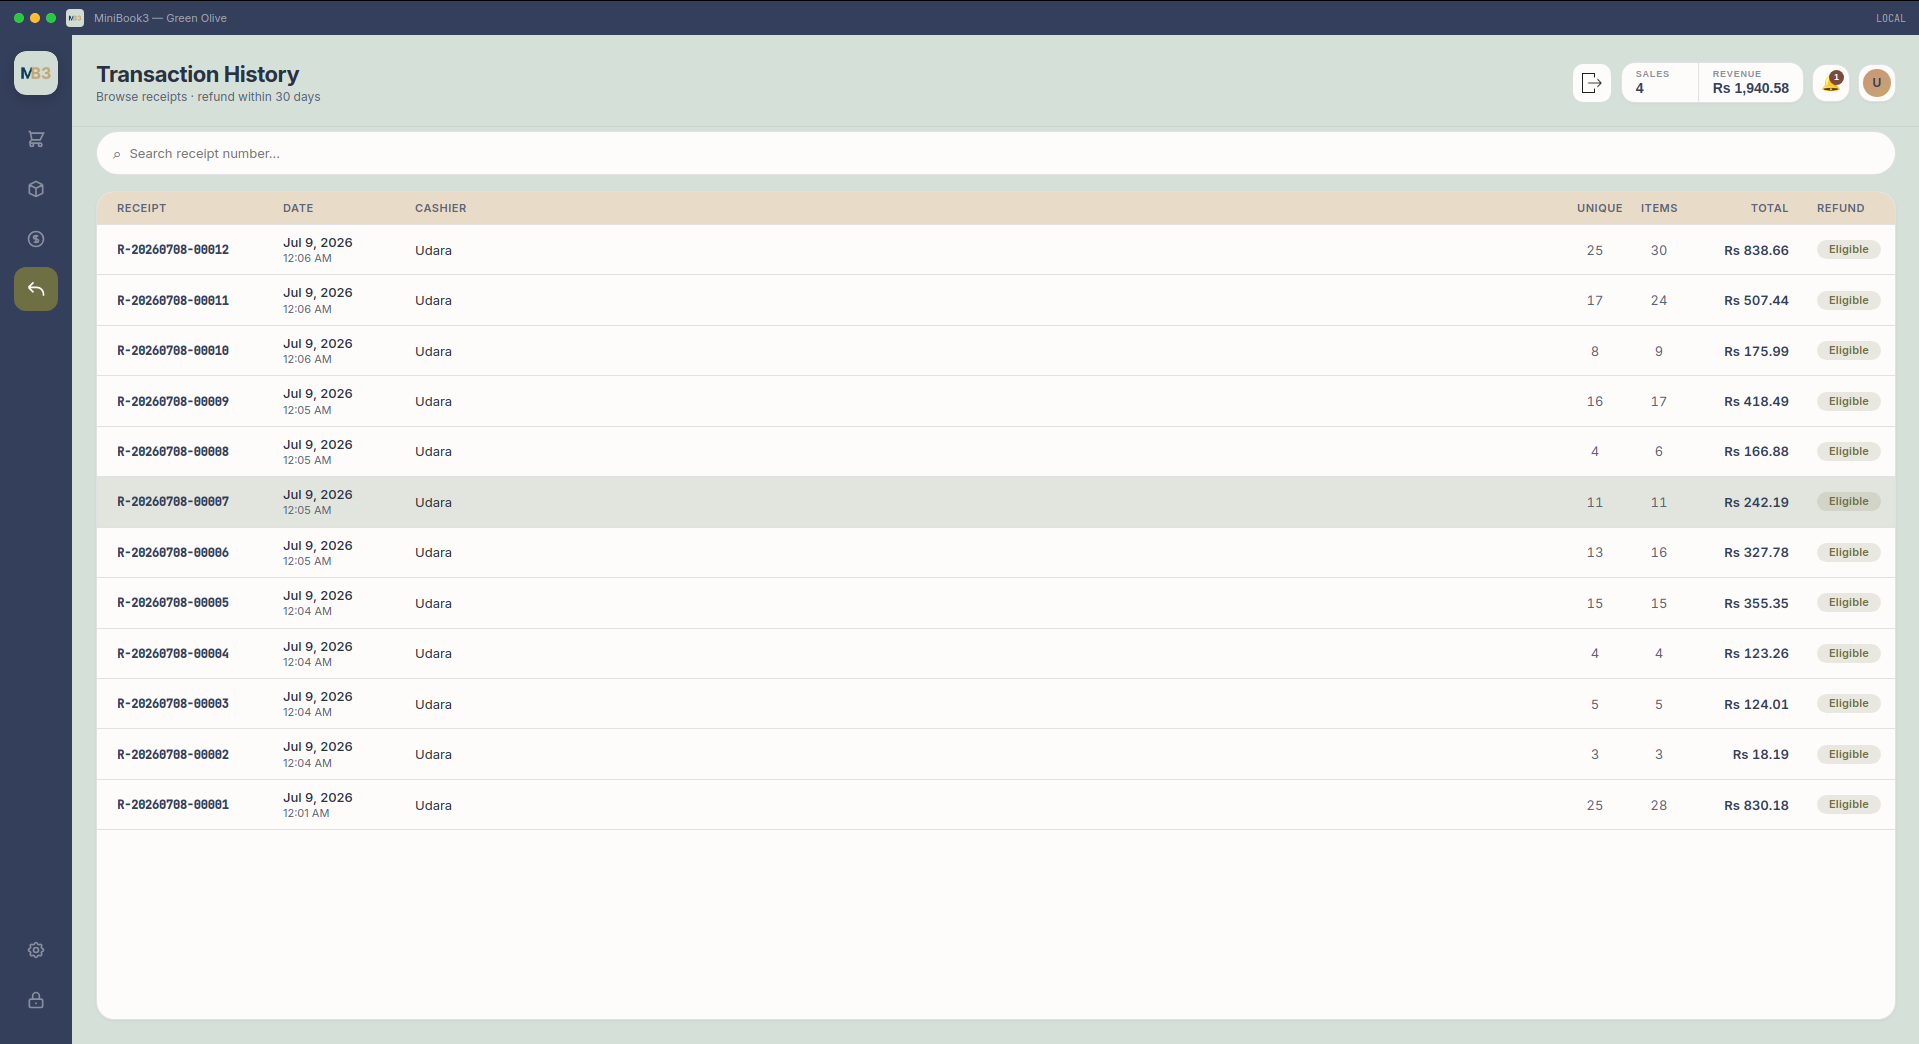Click Eligible badge for receipt 00001
Viewport: 1919px width, 1044px height.
point(1848,805)
